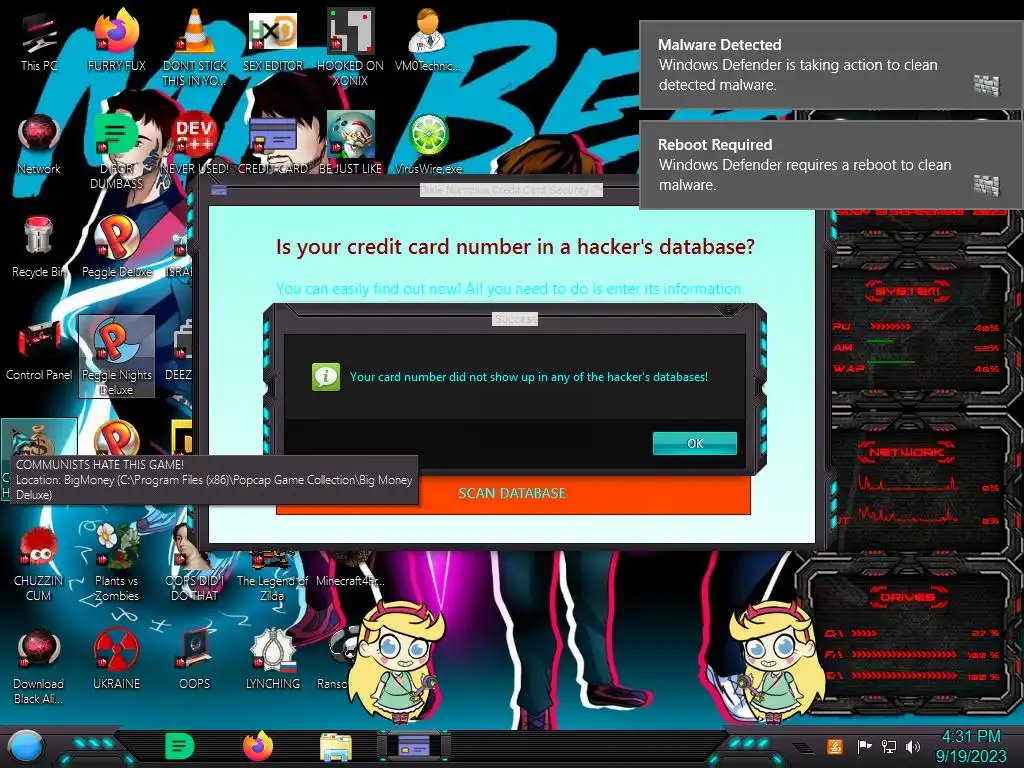The image size is (1024, 768).
Task: Select the D FOR DUMBASS desktop icon
Action: [x=117, y=152]
